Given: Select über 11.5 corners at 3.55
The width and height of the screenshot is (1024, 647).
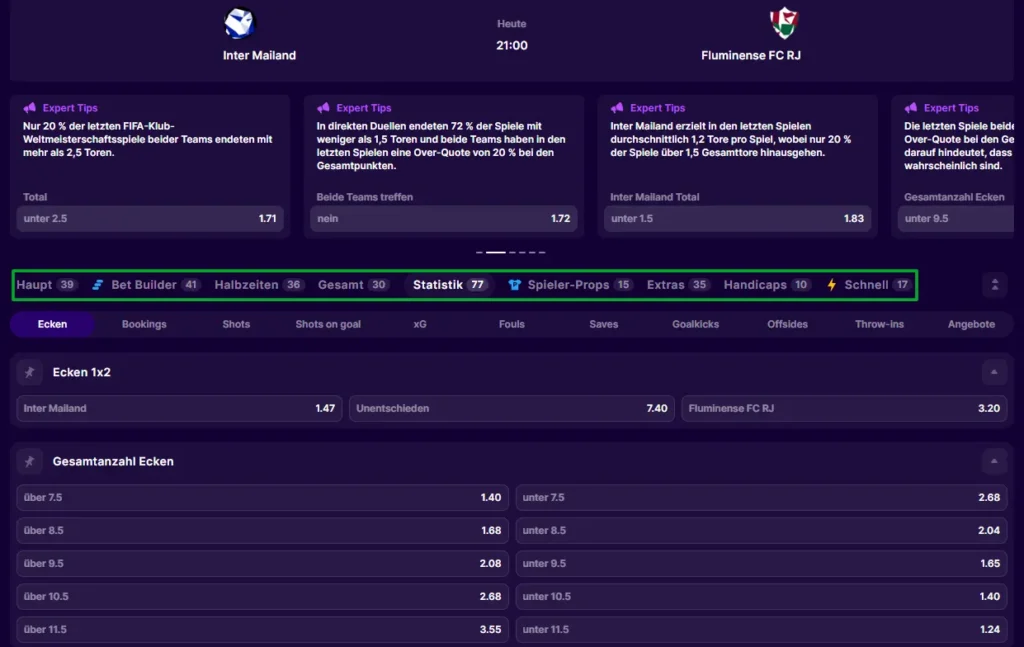Looking at the screenshot, I should click(x=263, y=630).
